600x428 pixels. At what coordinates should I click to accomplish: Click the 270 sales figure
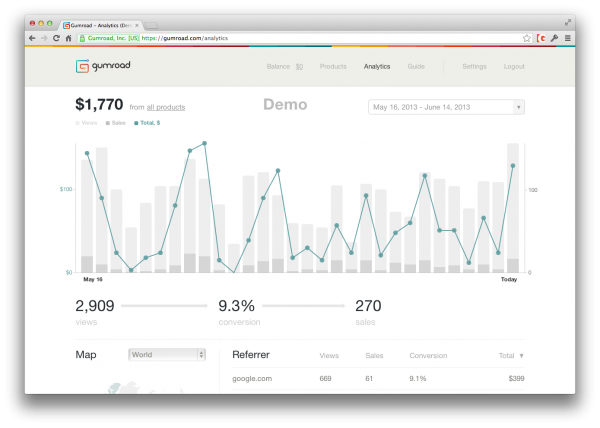tap(368, 306)
